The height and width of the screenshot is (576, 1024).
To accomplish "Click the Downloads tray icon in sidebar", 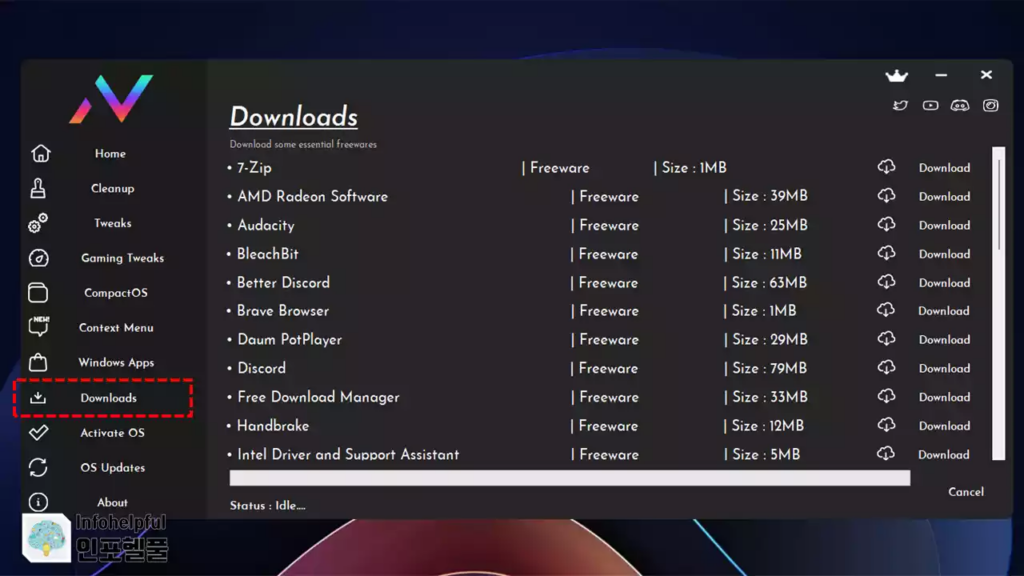I will pyautogui.click(x=38, y=397).
